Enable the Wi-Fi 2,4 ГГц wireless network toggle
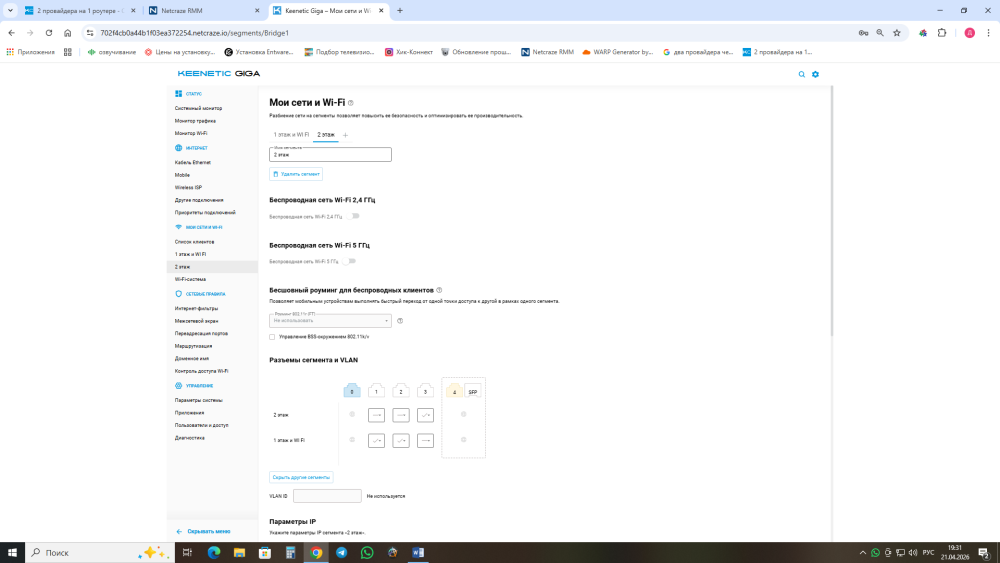The width and height of the screenshot is (1000, 563). coord(353,216)
